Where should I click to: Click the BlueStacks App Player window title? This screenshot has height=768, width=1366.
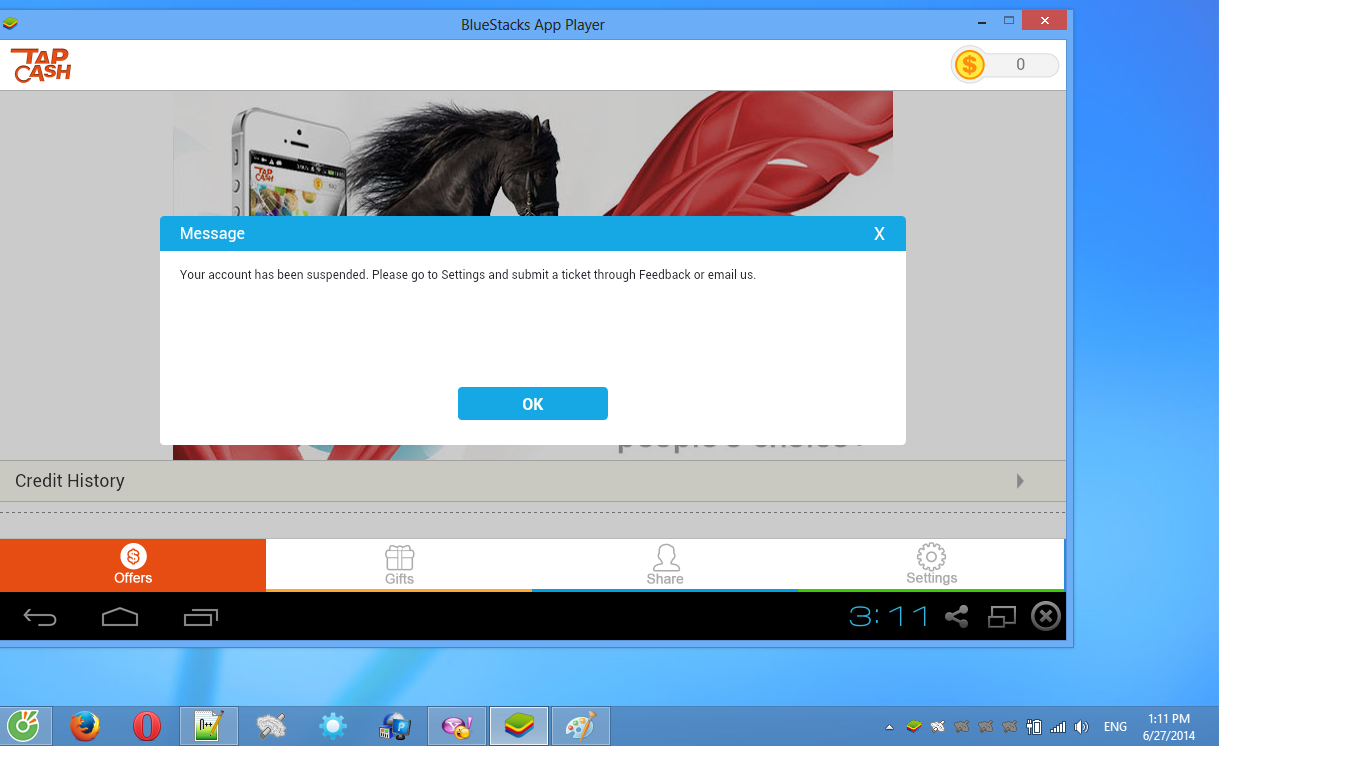coord(533,25)
